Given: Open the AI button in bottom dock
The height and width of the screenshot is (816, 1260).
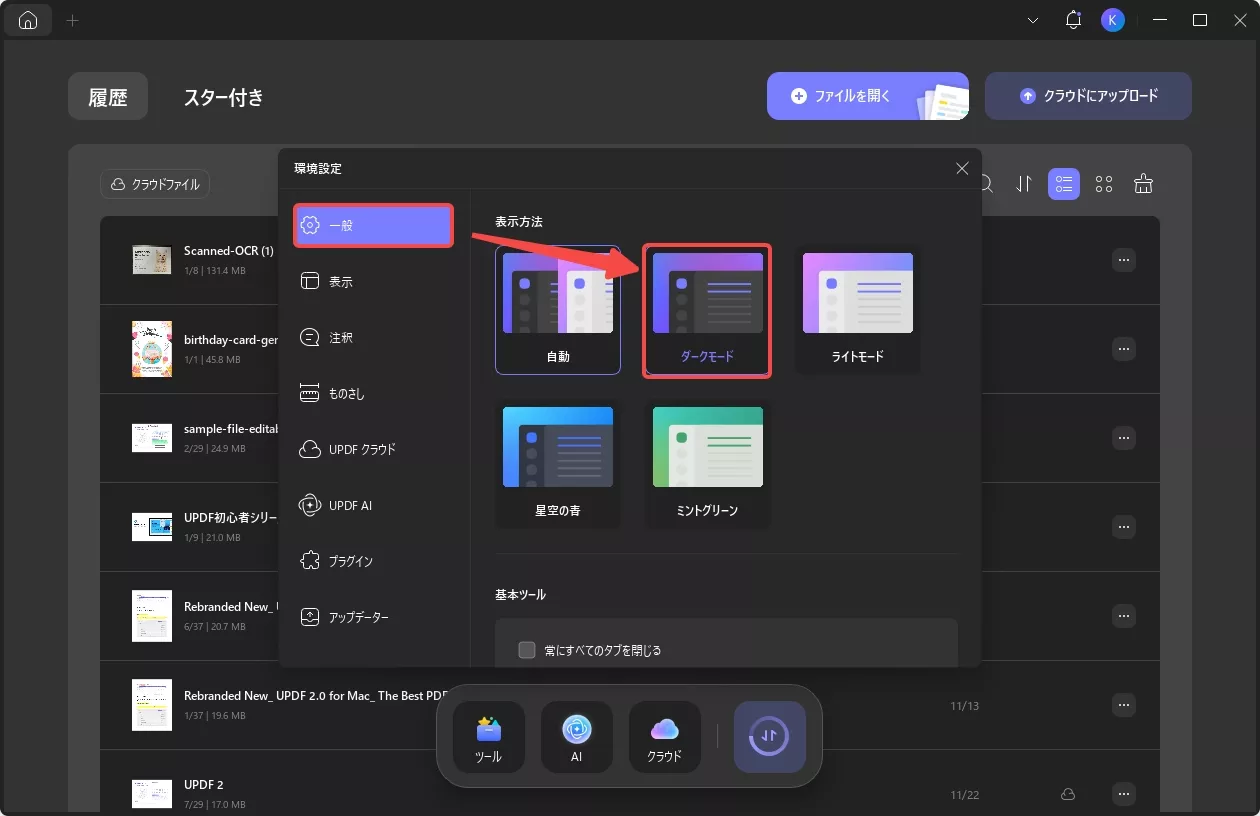Looking at the screenshot, I should pos(577,737).
